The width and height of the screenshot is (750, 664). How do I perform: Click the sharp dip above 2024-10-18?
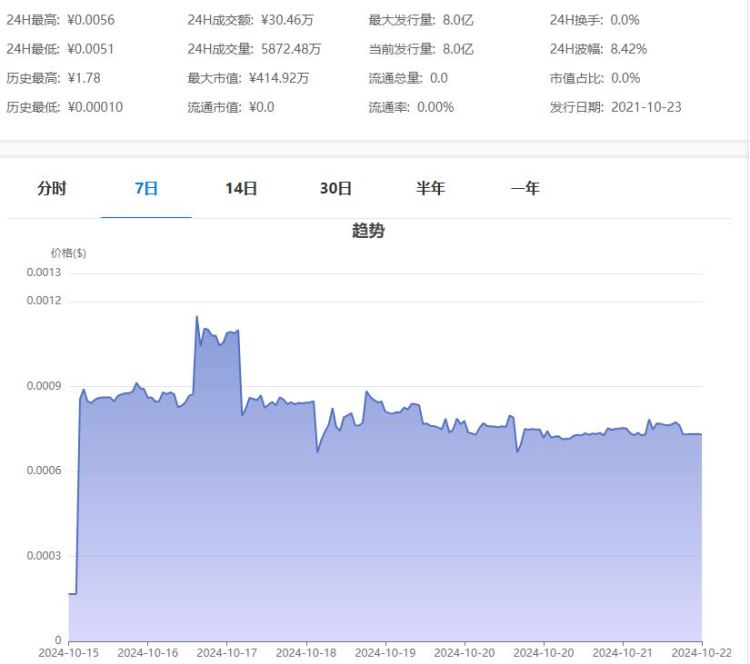pos(318,452)
